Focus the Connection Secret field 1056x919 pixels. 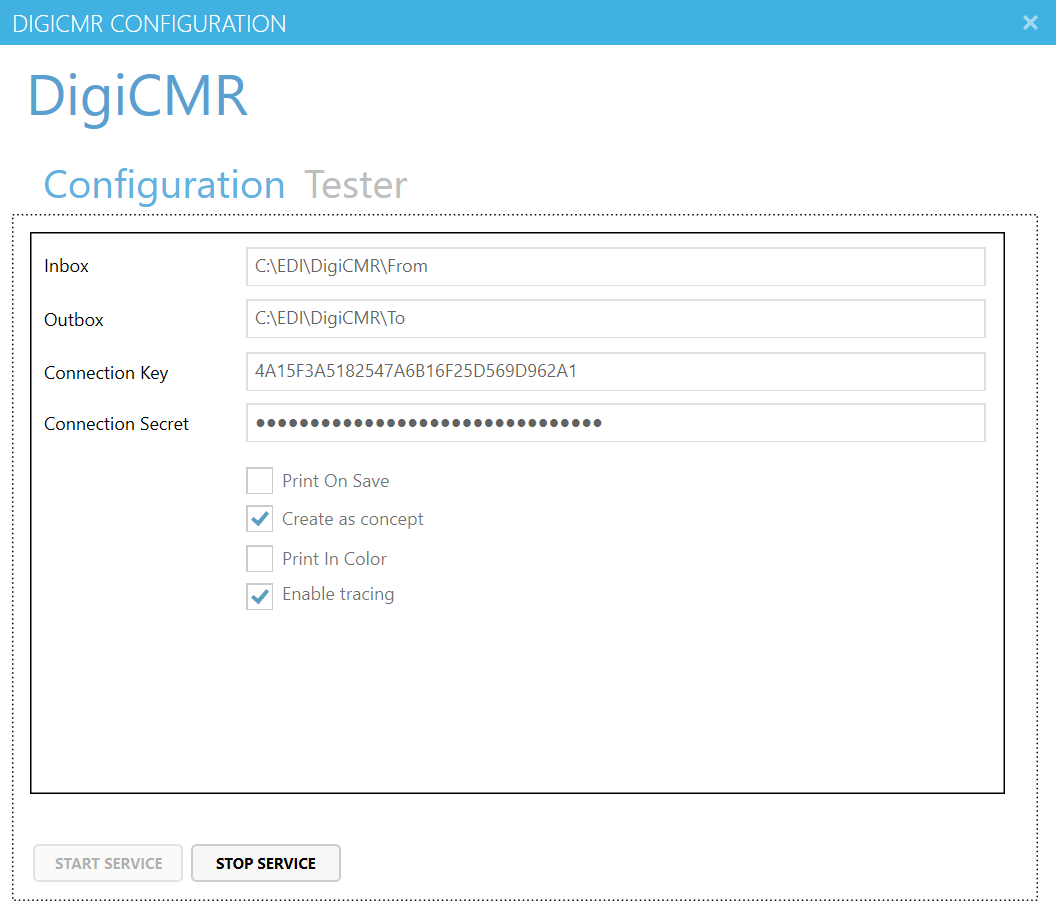click(615, 422)
